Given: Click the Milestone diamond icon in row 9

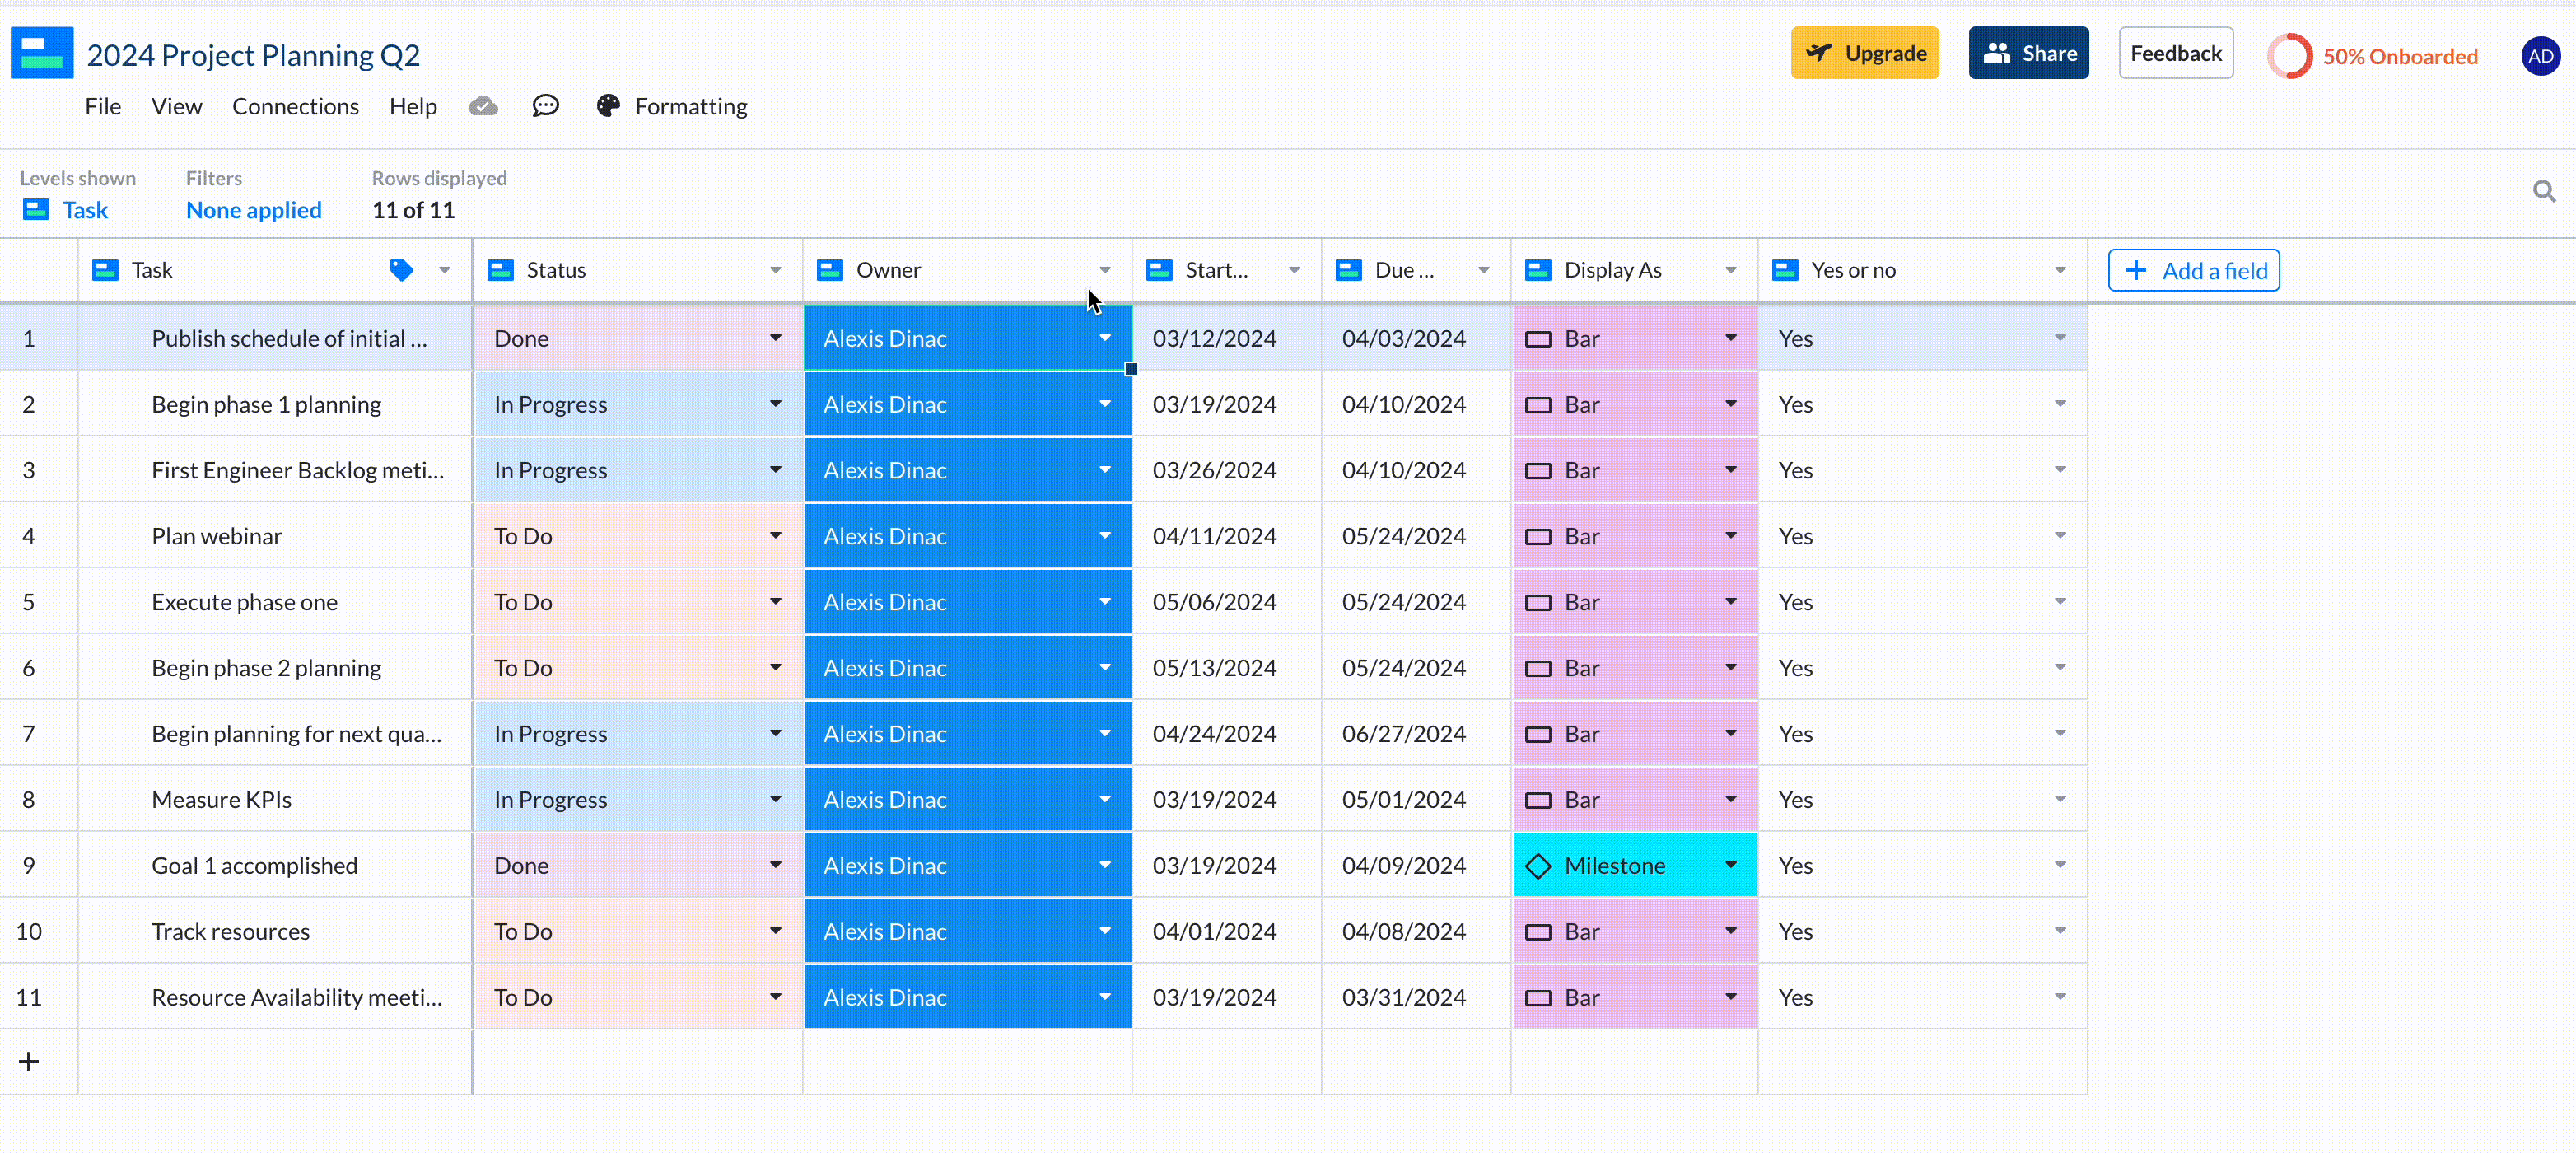Looking at the screenshot, I should (x=1538, y=866).
